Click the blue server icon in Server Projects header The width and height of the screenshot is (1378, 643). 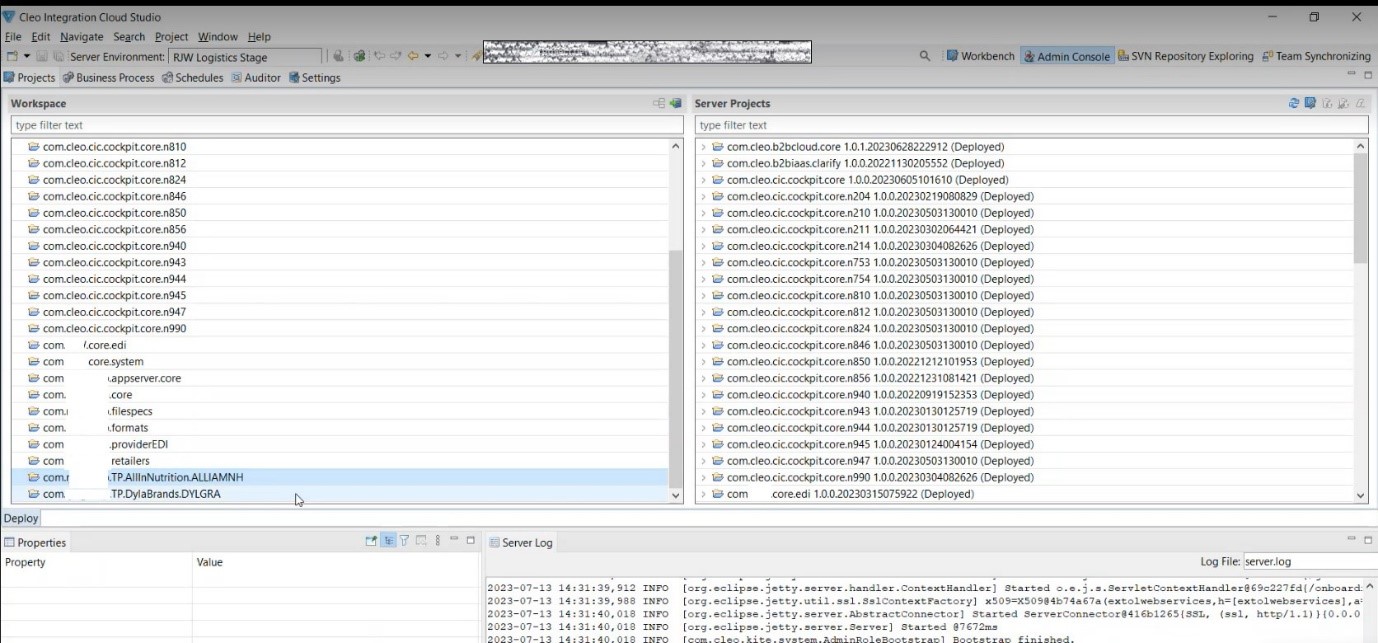pos(1310,104)
